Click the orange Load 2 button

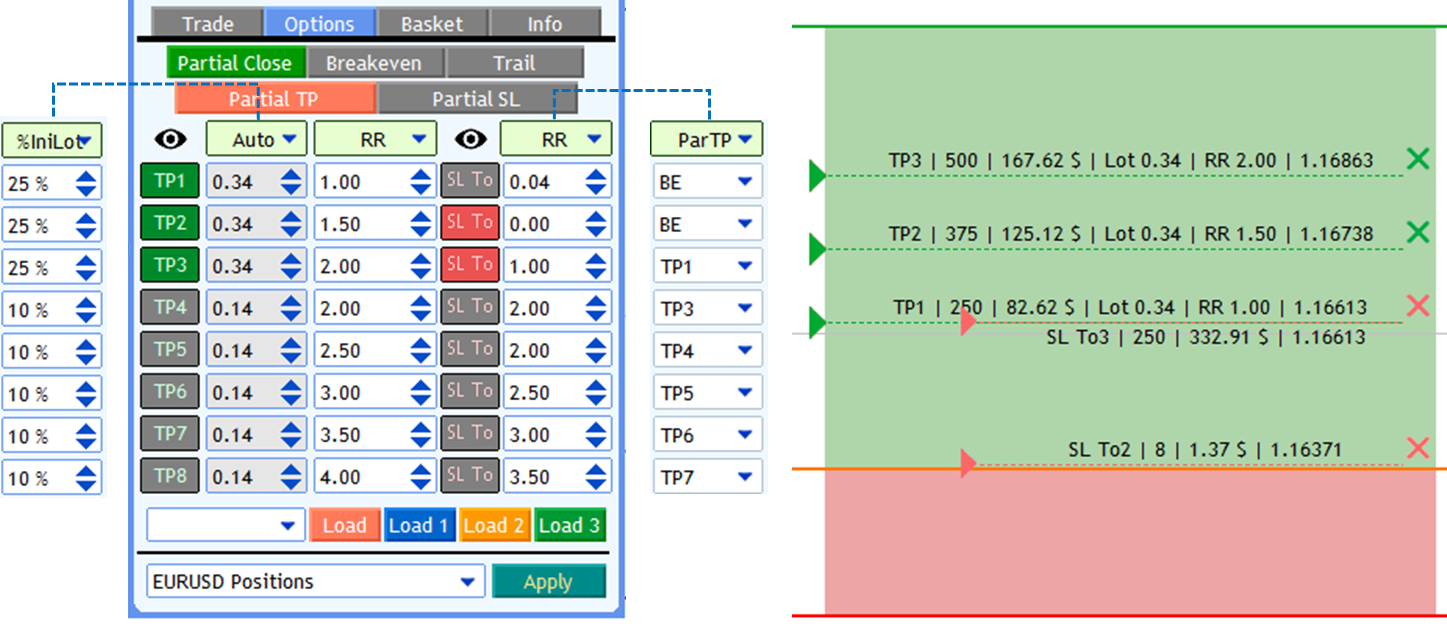point(494,525)
